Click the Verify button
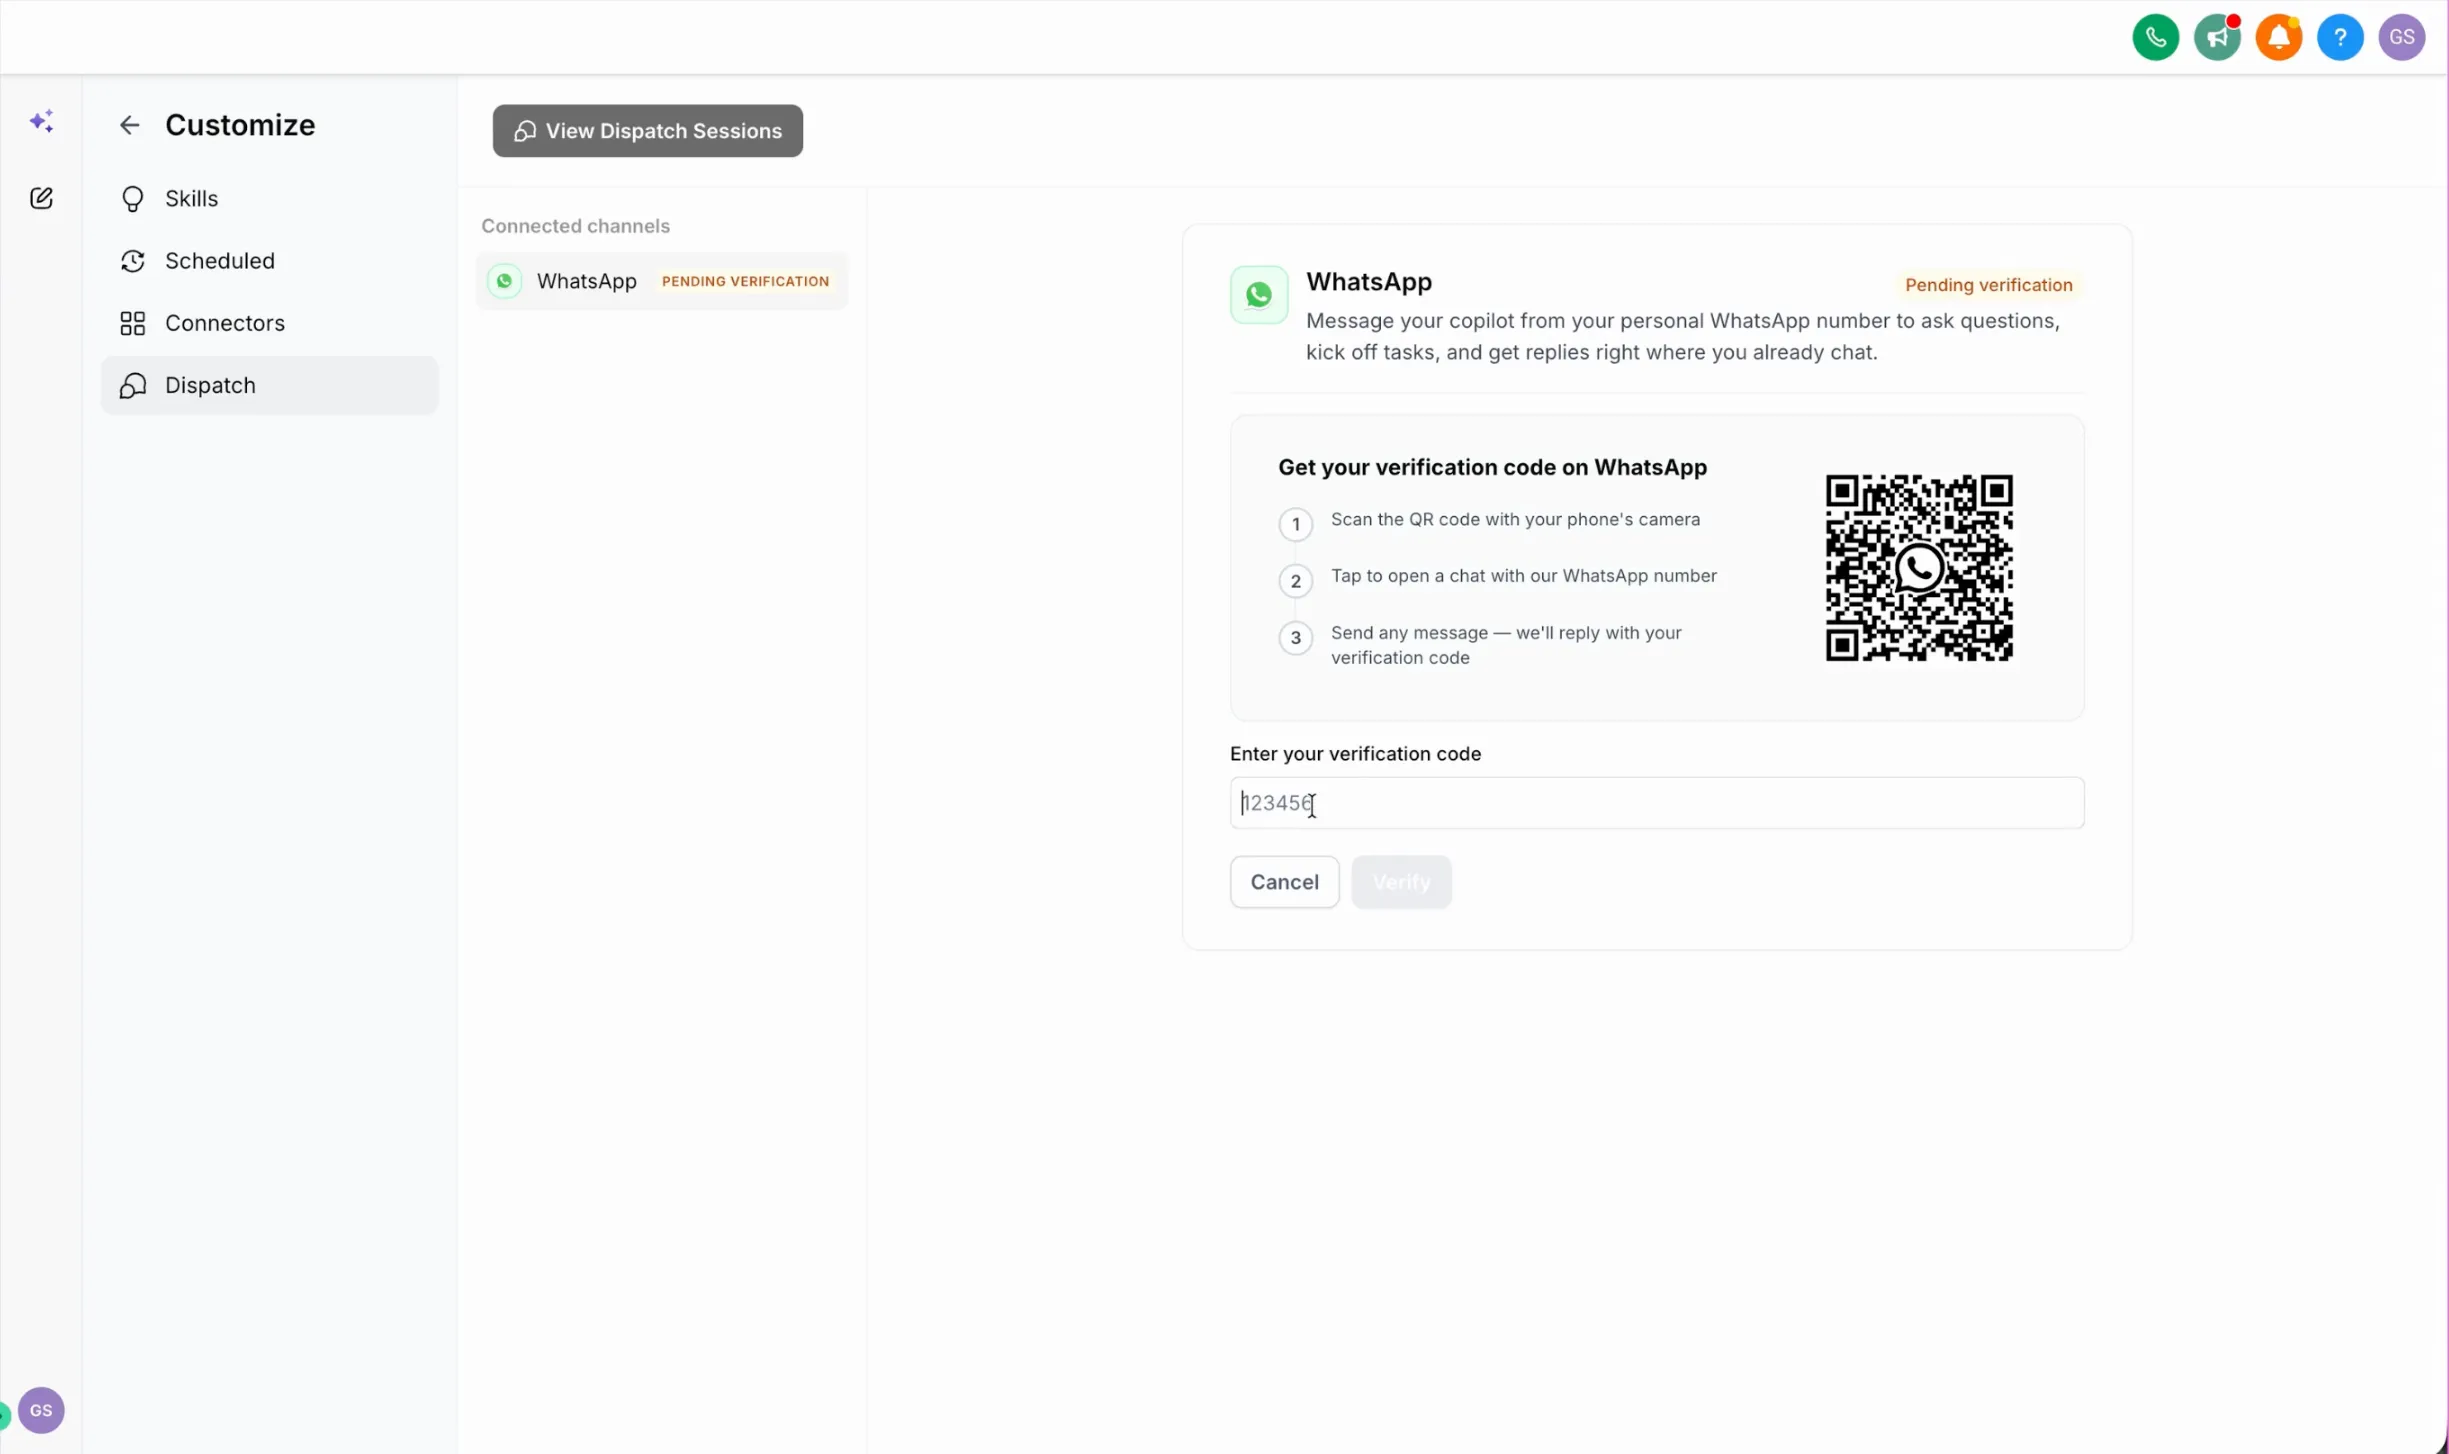2449x1454 pixels. pyautogui.click(x=1401, y=882)
